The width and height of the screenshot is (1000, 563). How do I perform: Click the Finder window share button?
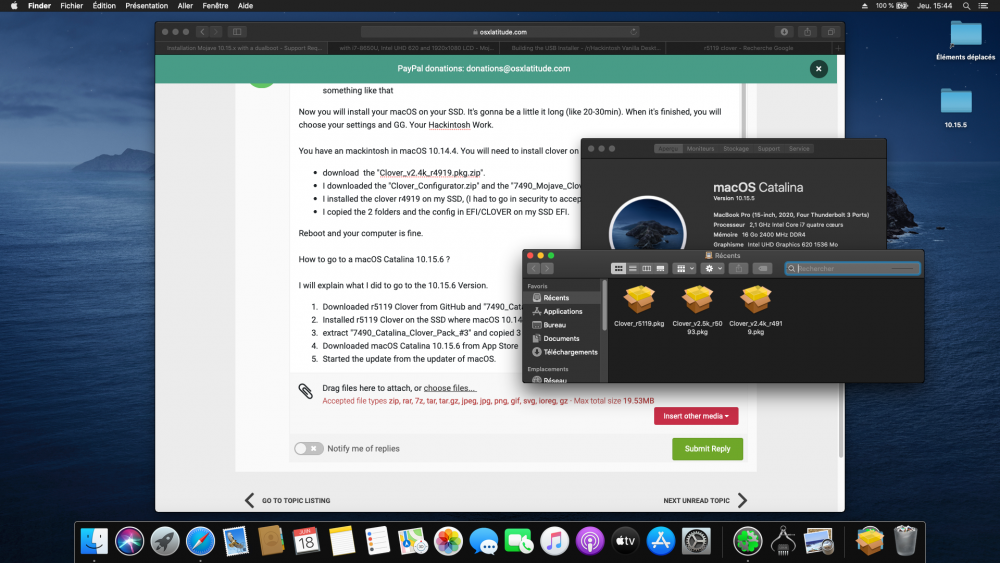(739, 268)
